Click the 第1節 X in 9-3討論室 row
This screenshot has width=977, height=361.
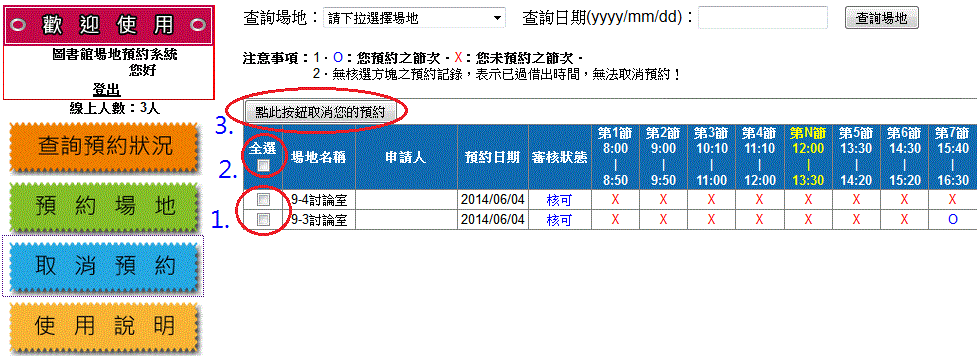[x=615, y=219]
